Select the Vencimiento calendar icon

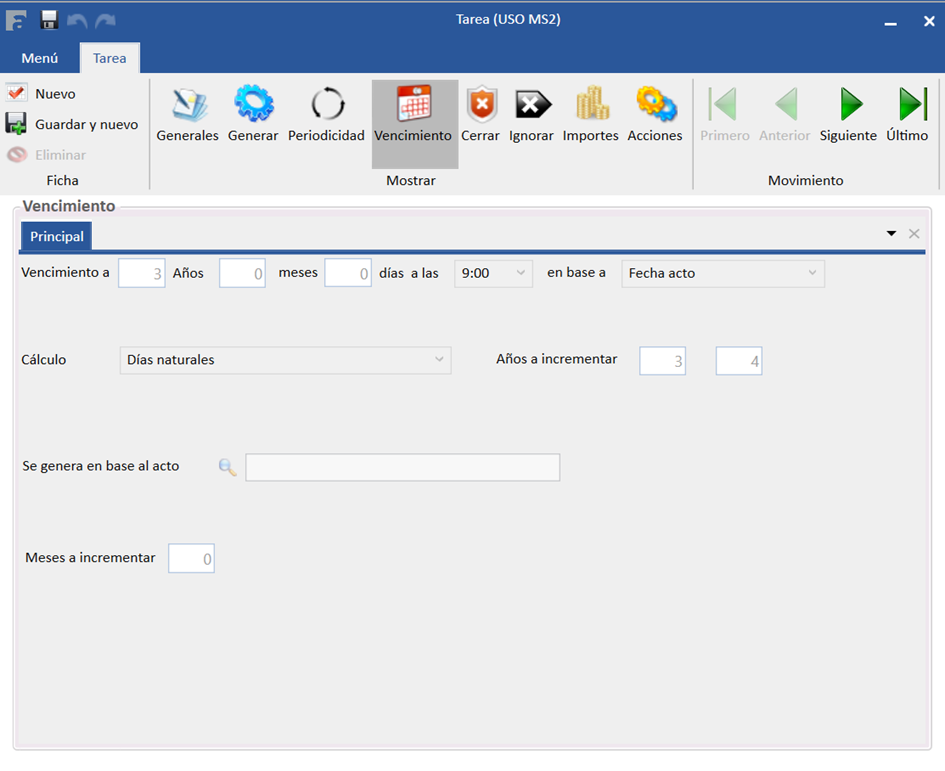click(x=414, y=104)
